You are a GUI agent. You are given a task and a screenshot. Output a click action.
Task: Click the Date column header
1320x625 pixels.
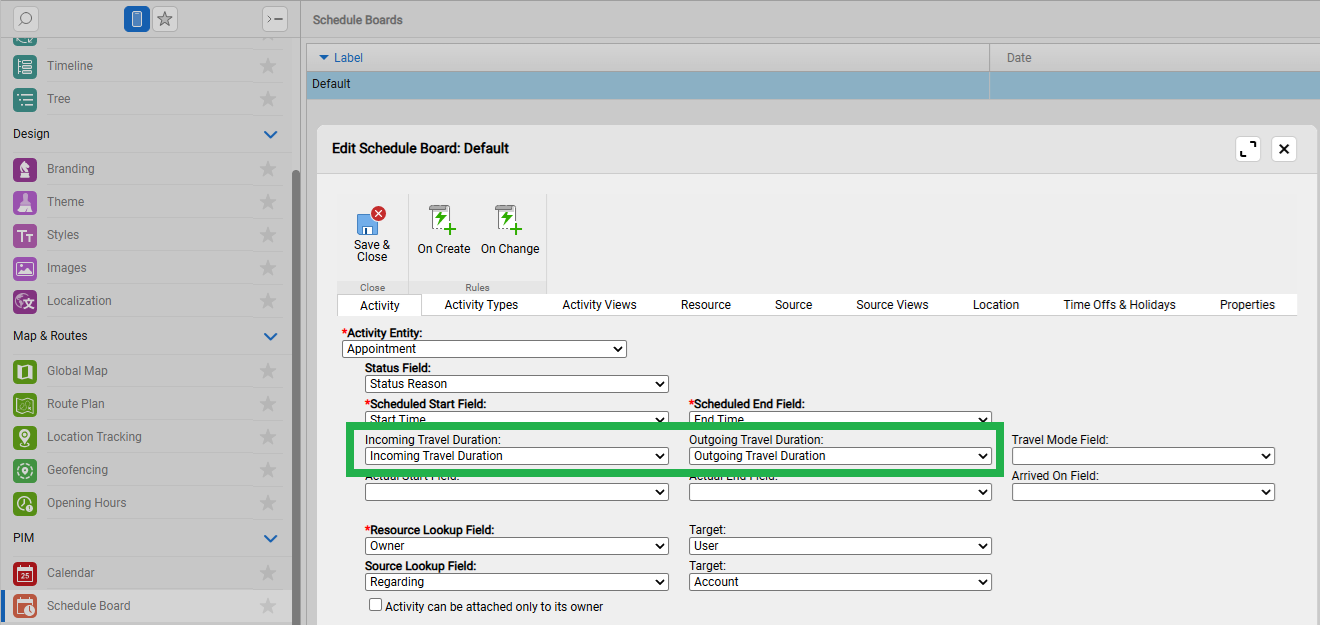[1155, 58]
